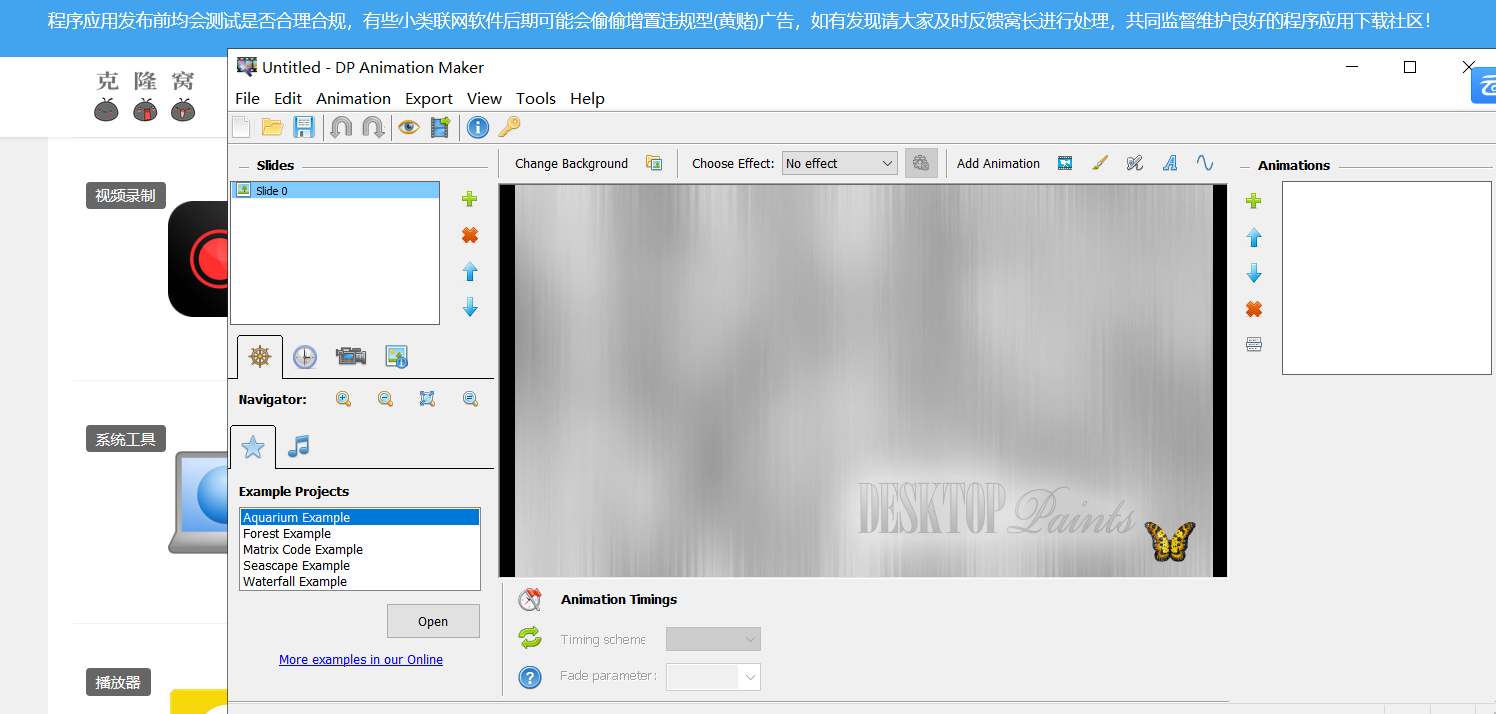Open the About info icon

point(478,127)
